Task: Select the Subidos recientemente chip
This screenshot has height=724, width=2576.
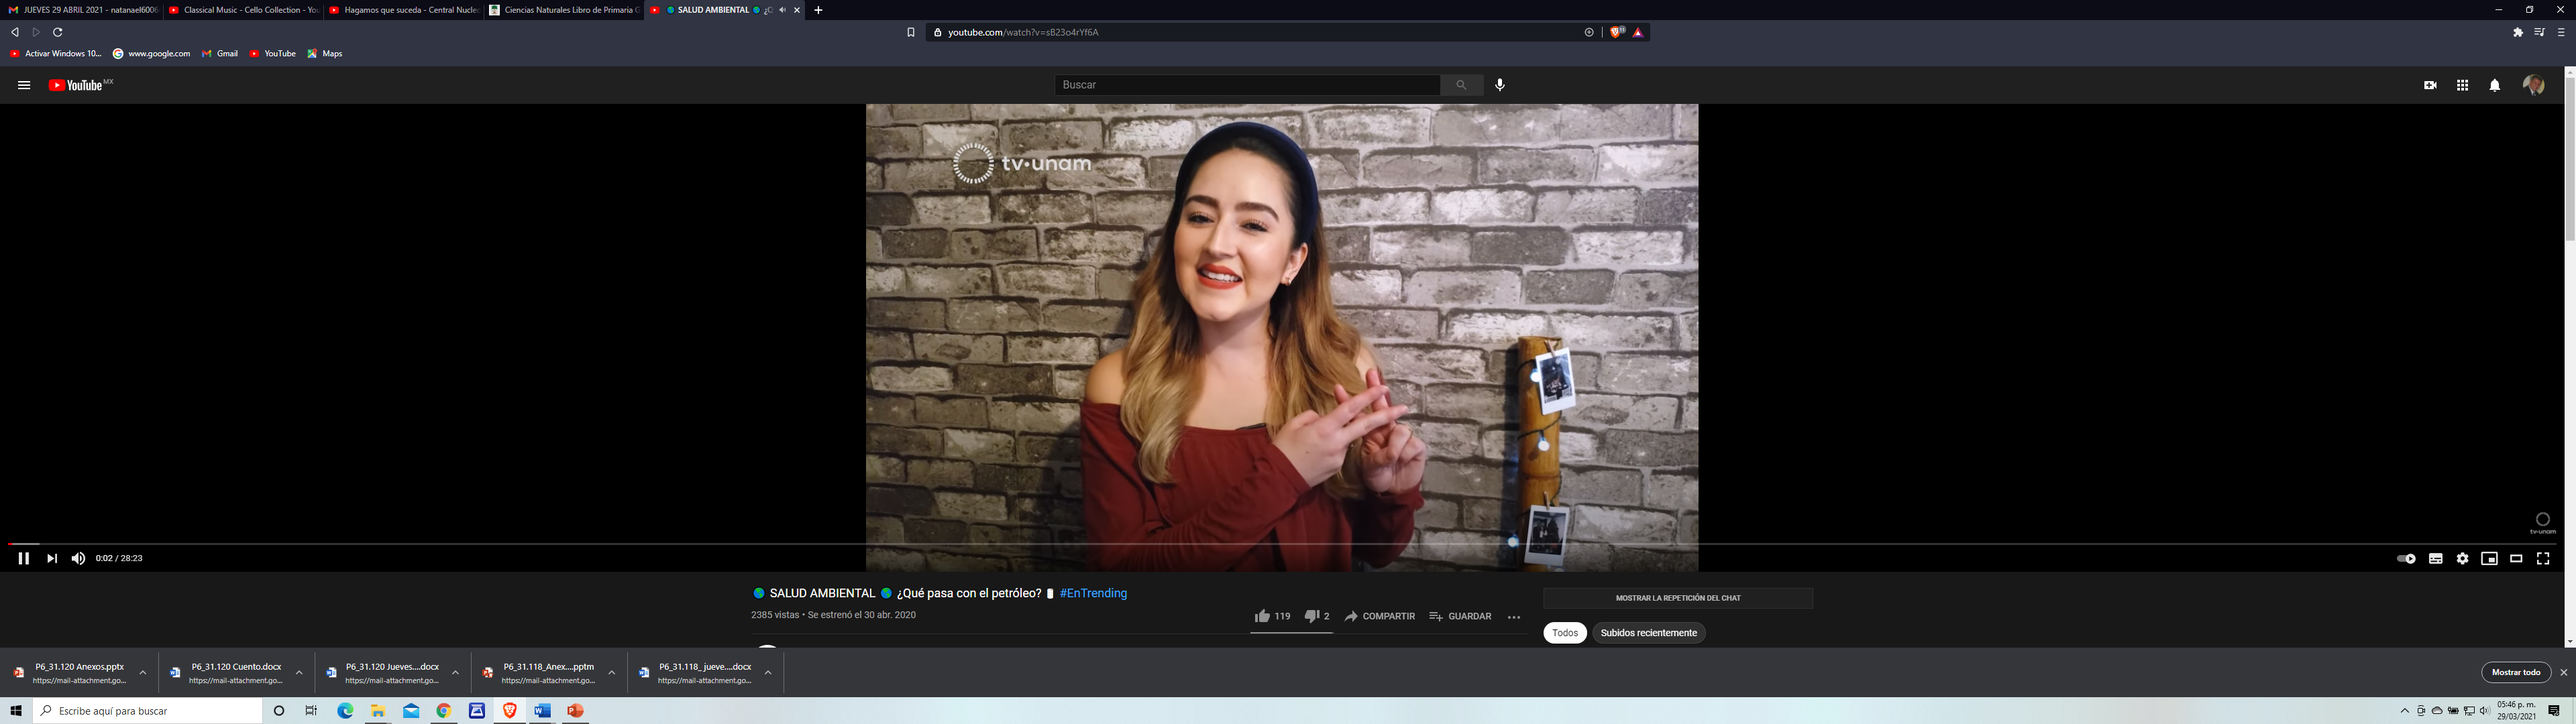Action: click(1648, 633)
